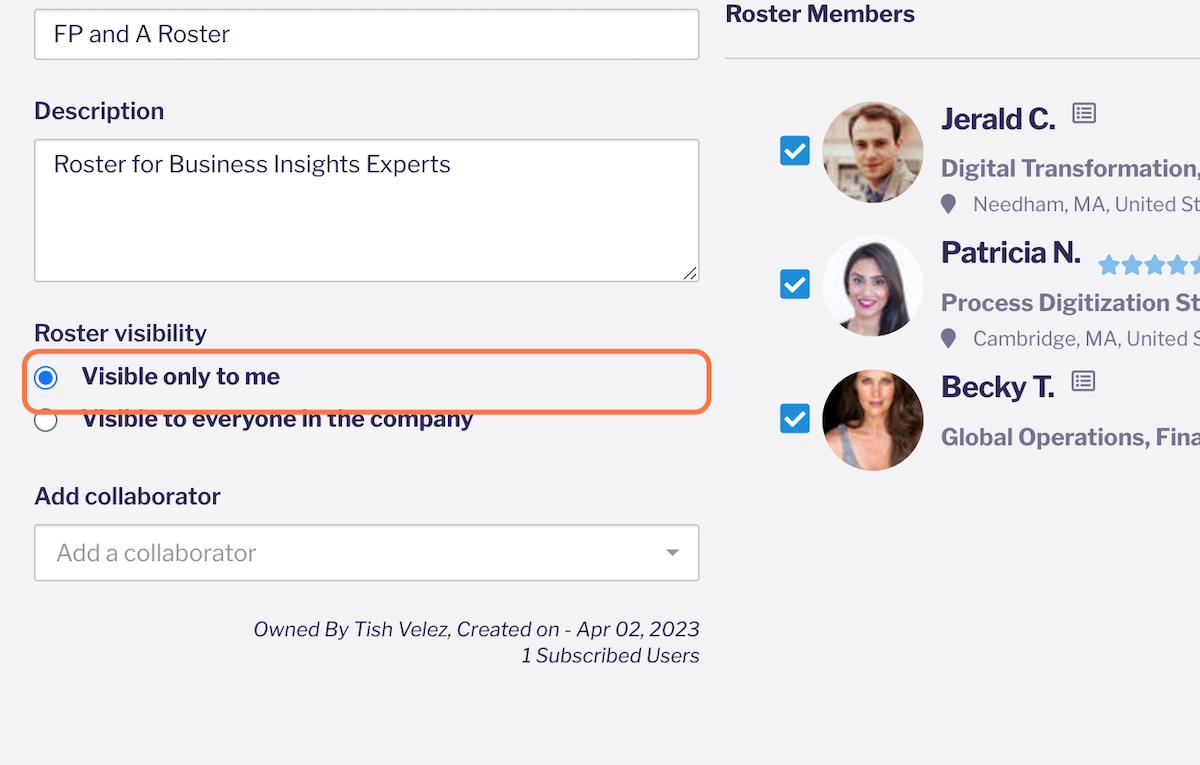Open the Add a collaborator combo box
The width and height of the screenshot is (1200, 765).
point(350,553)
